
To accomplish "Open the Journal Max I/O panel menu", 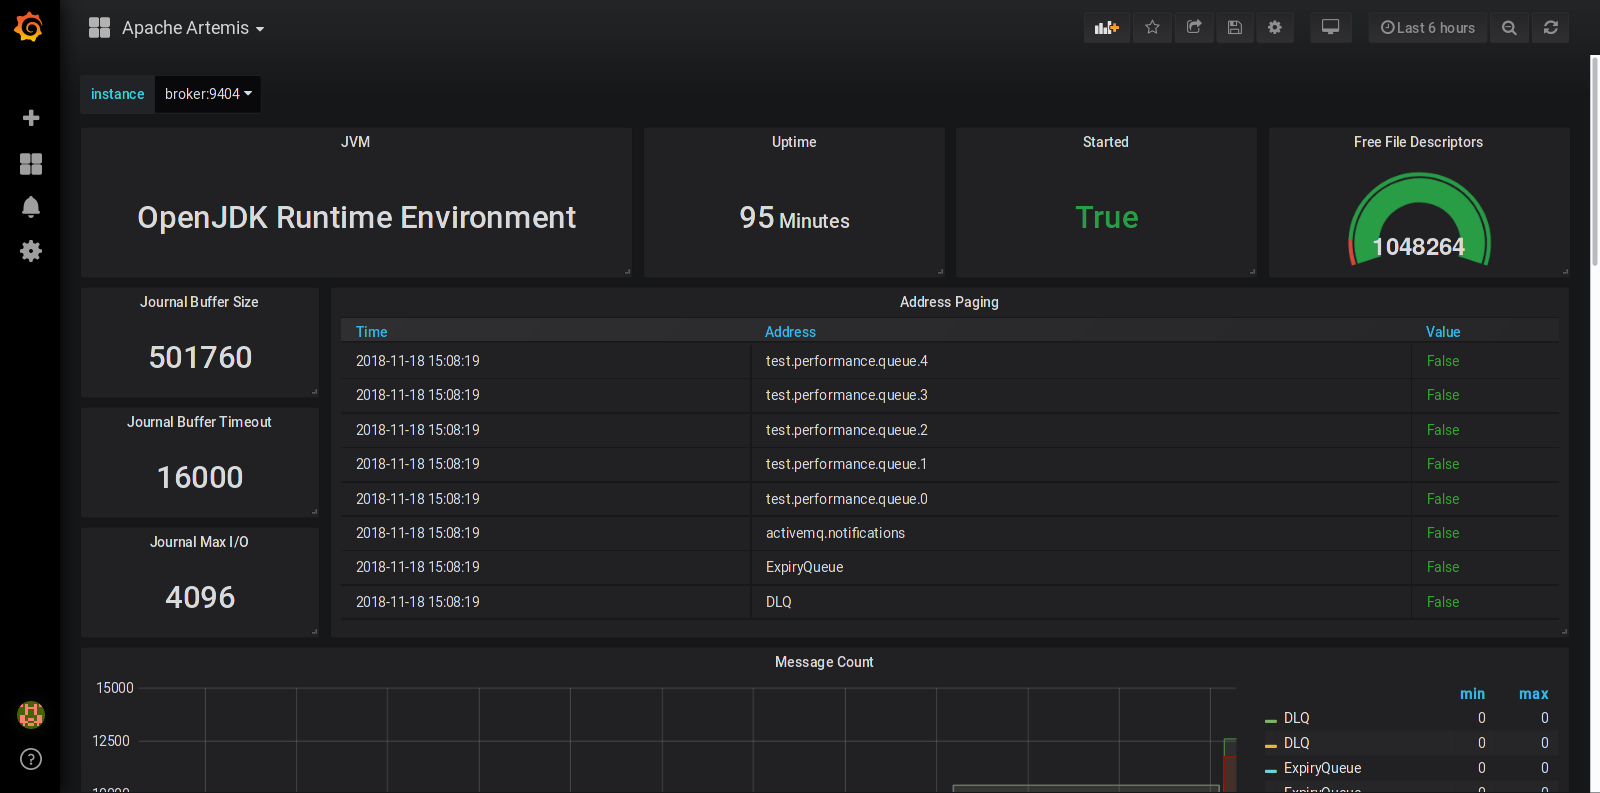I will point(199,542).
